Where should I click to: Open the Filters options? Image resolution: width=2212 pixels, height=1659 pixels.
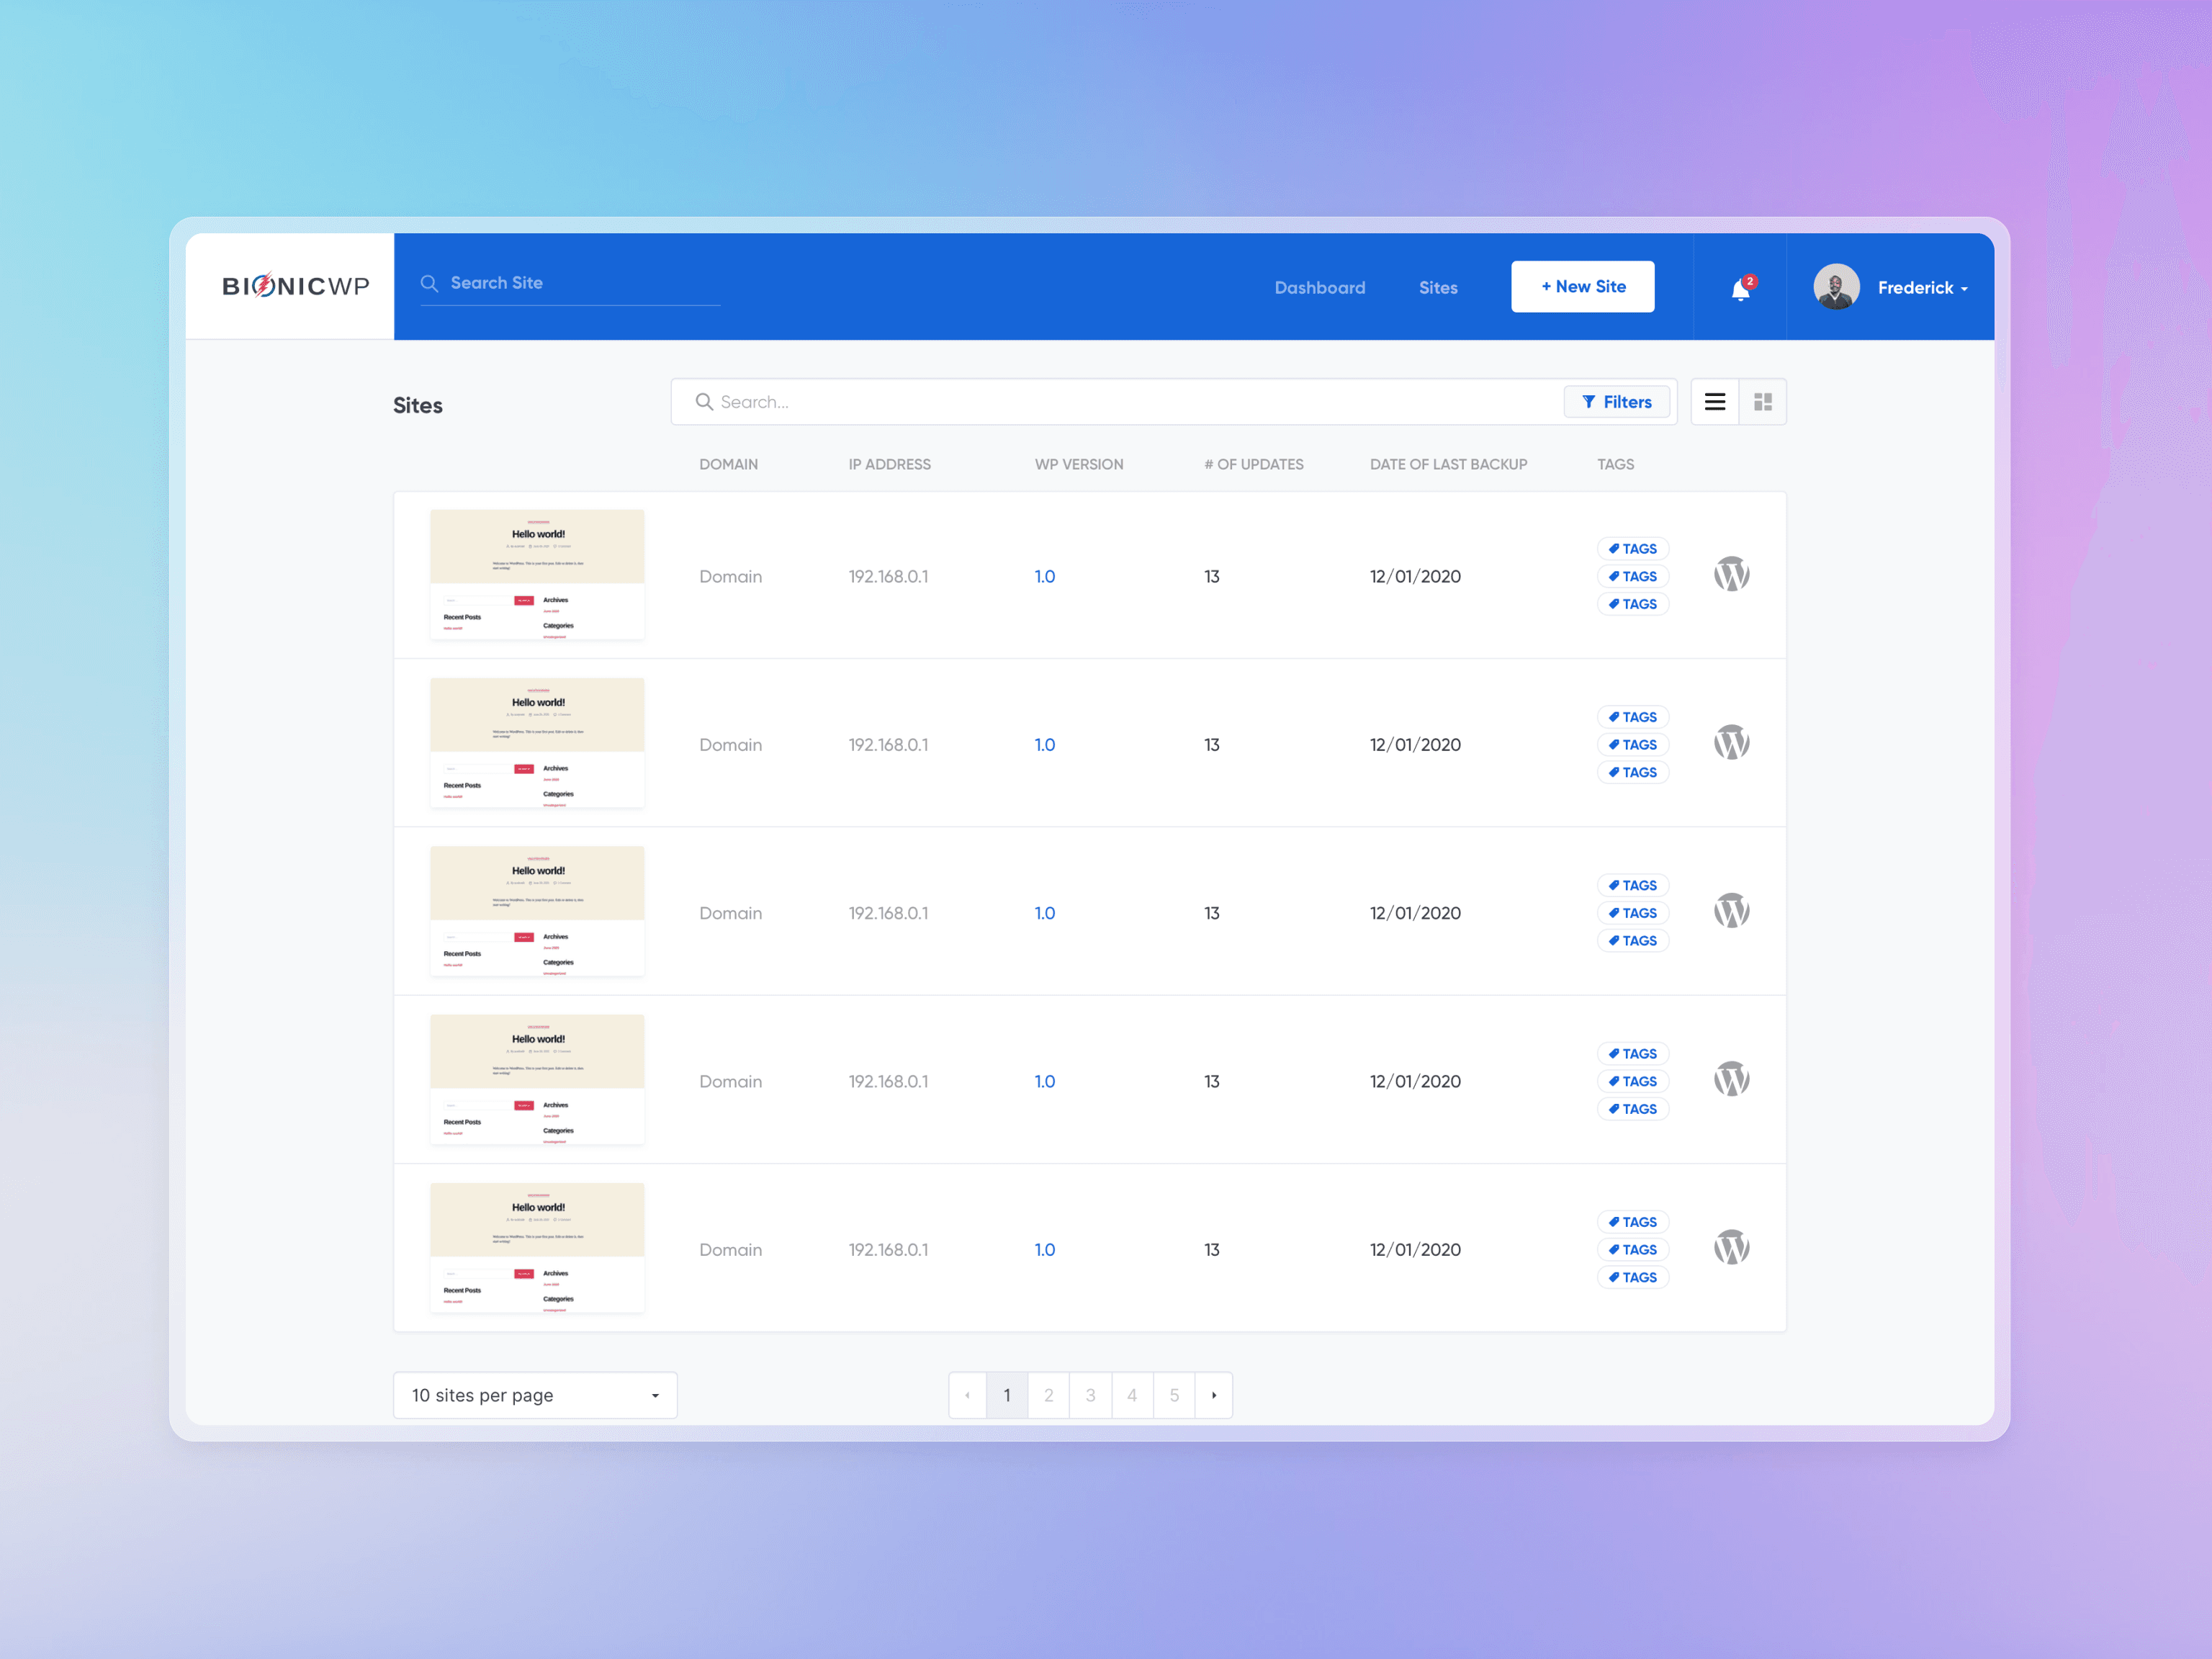pos(1616,402)
